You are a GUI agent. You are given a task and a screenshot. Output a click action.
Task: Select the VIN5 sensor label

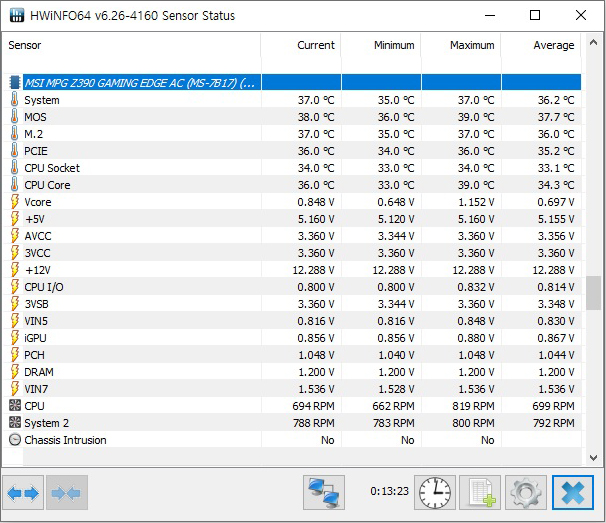click(36, 321)
